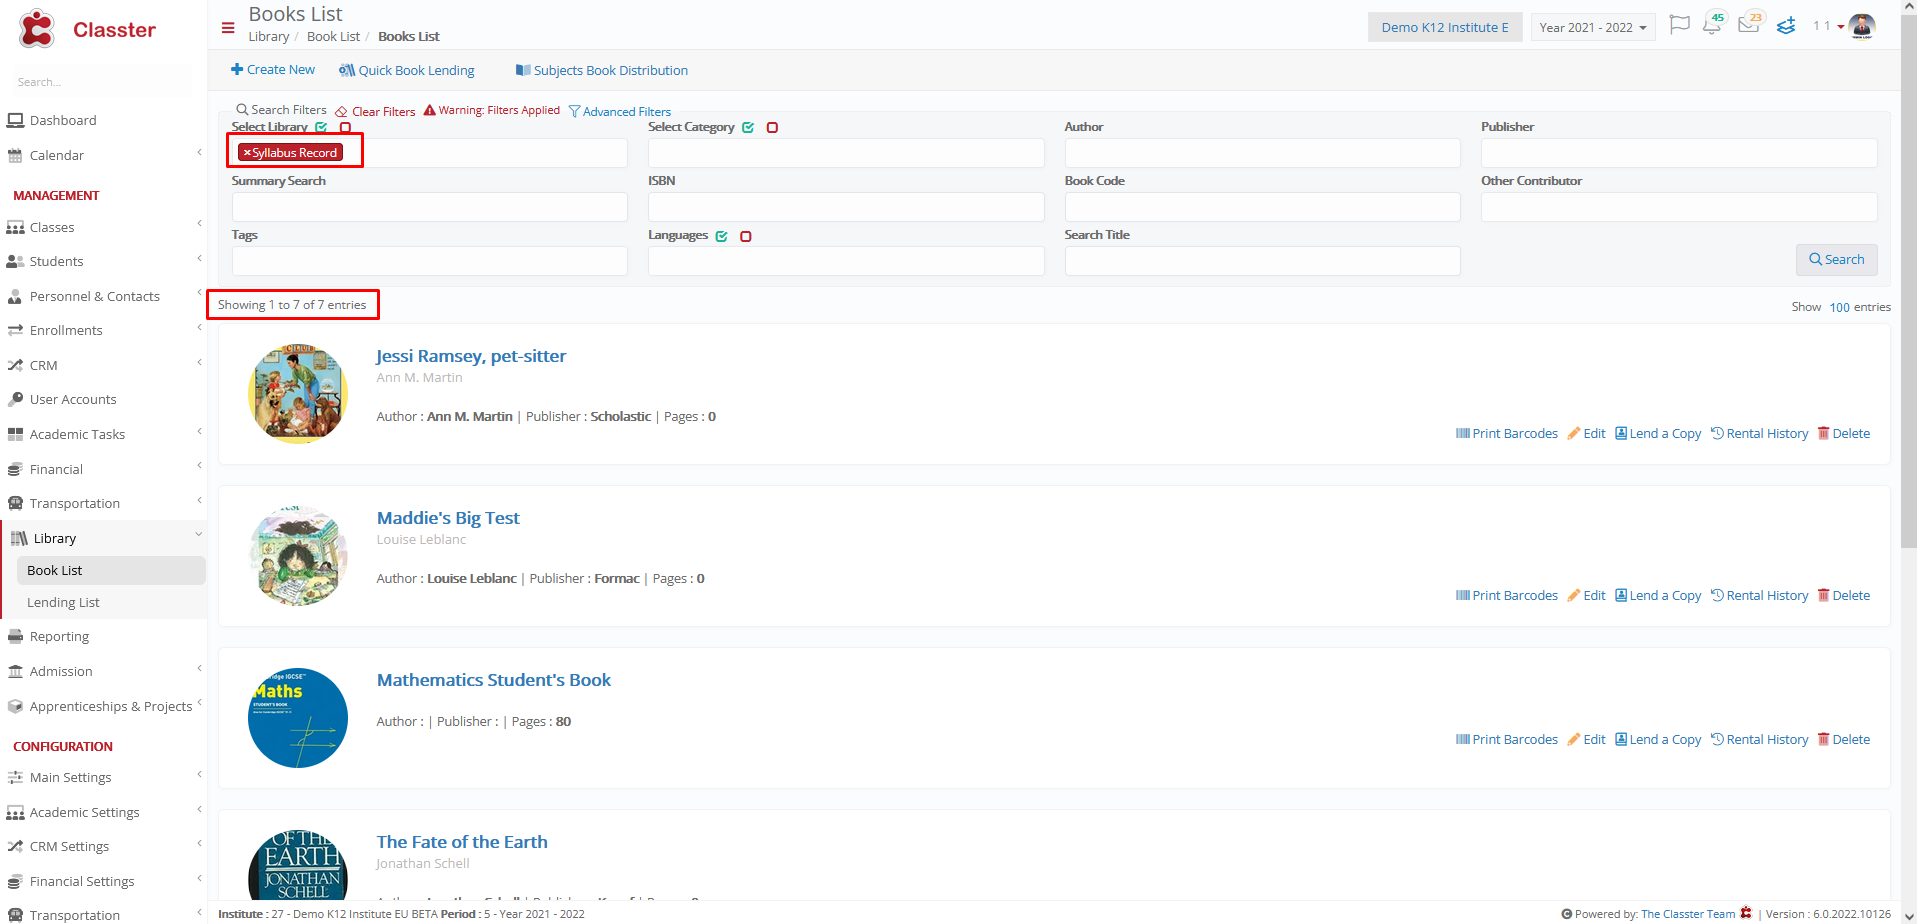
Task: Open the Year 2021 - 2022 dropdown
Action: tap(1593, 27)
